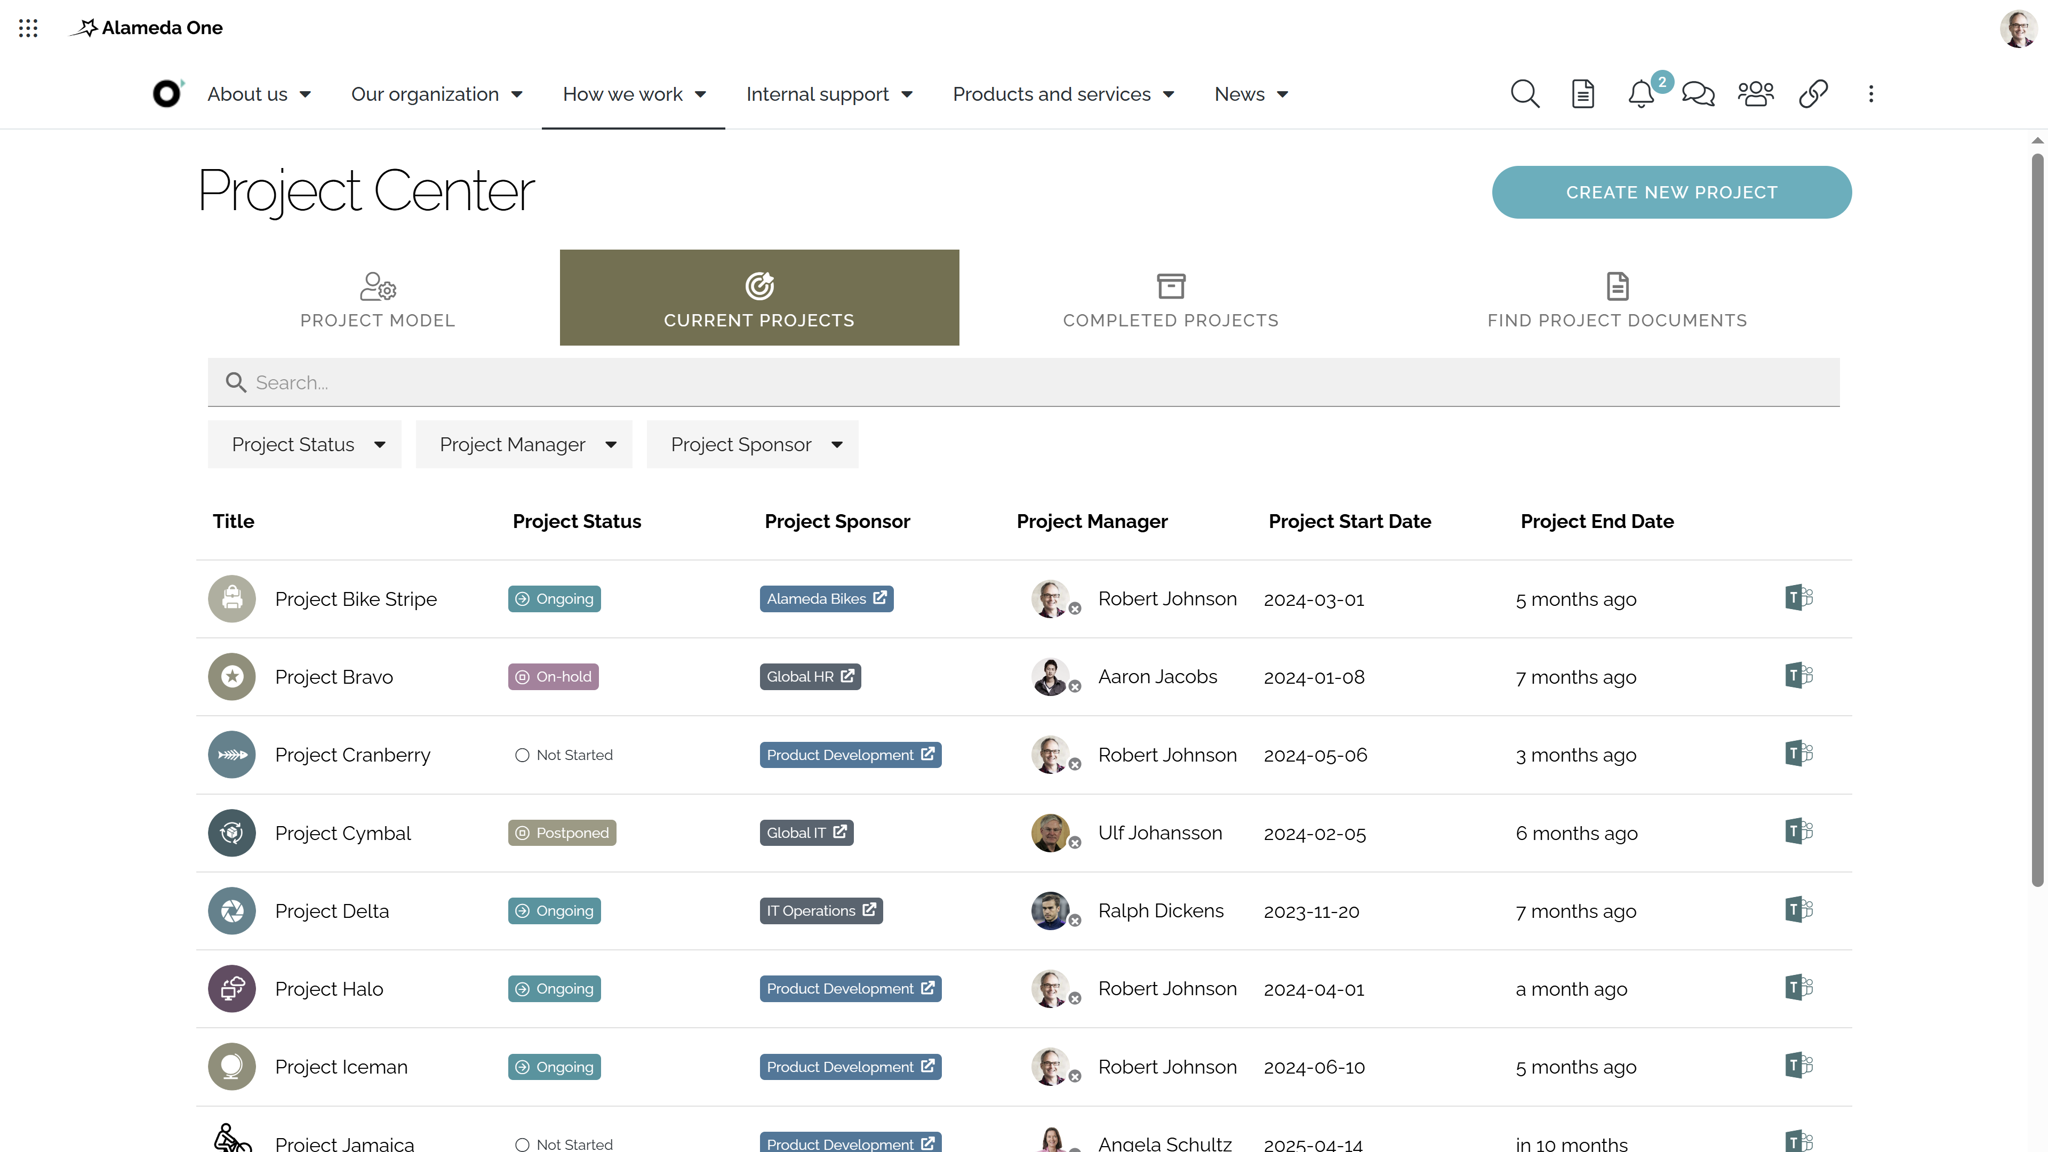Click the home circle icon beside About us
2048x1152 pixels.
[167, 93]
